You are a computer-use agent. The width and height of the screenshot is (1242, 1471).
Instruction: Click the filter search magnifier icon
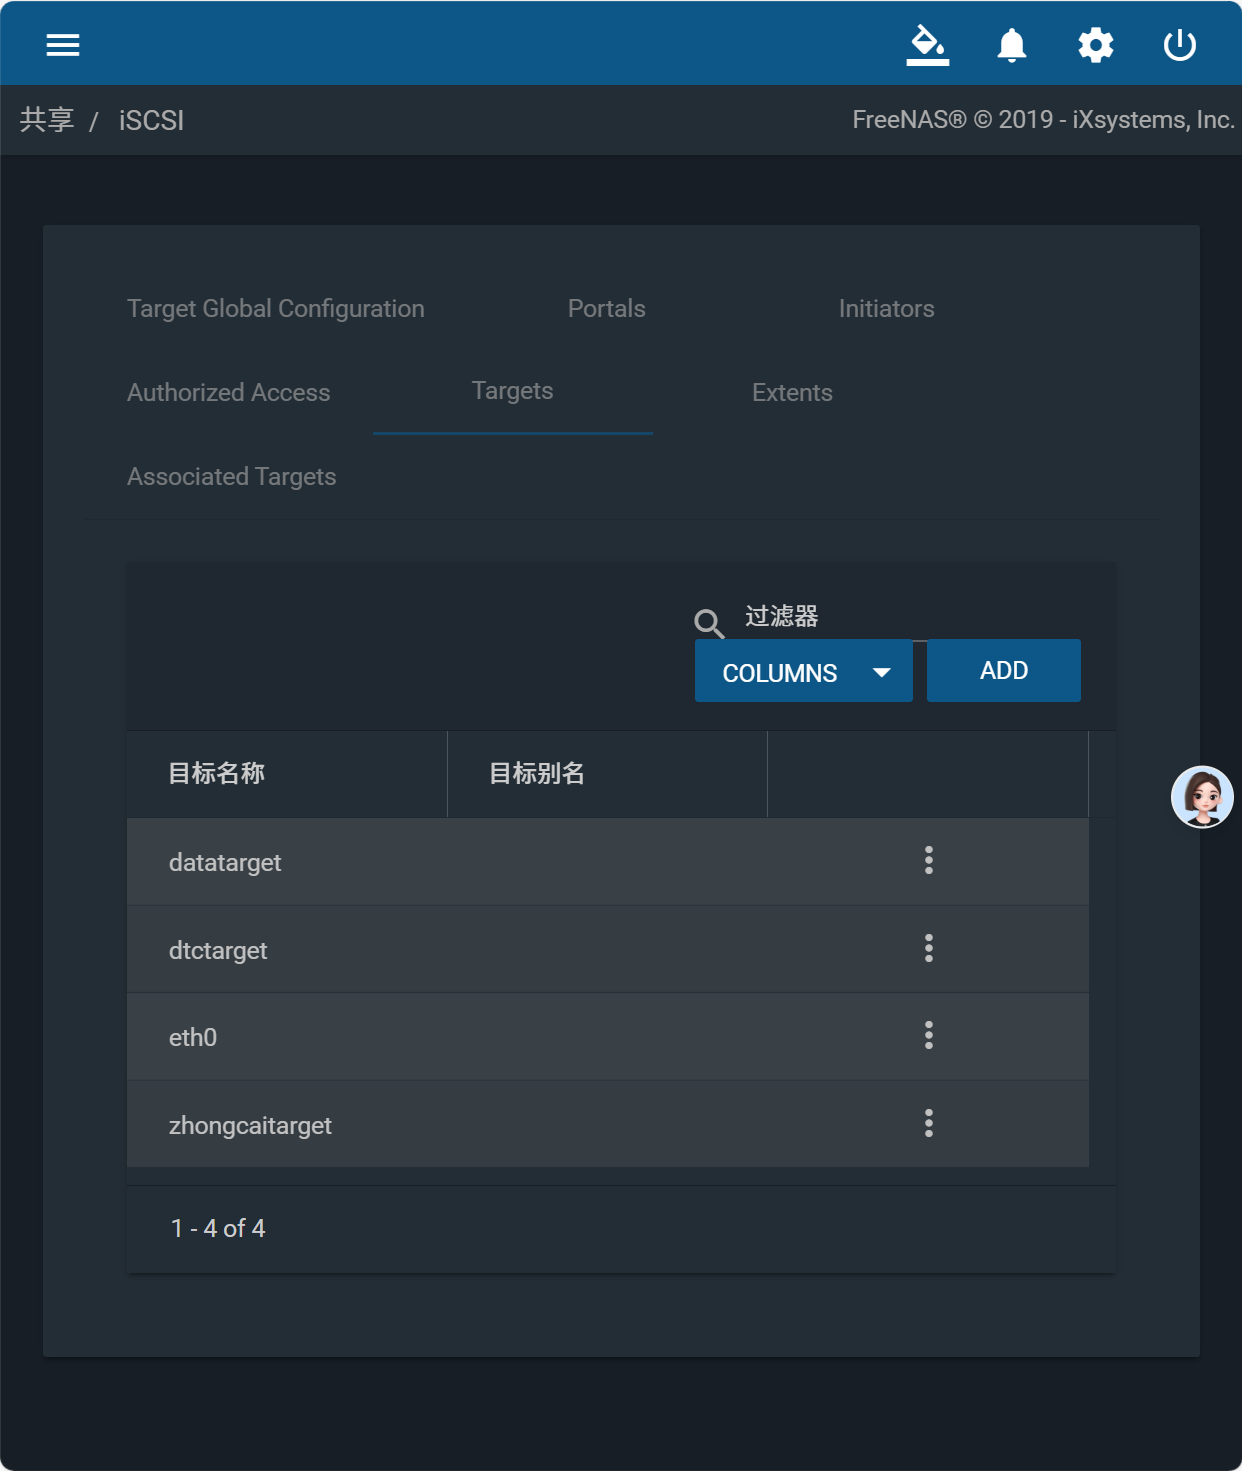pyautogui.click(x=709, y=623)
